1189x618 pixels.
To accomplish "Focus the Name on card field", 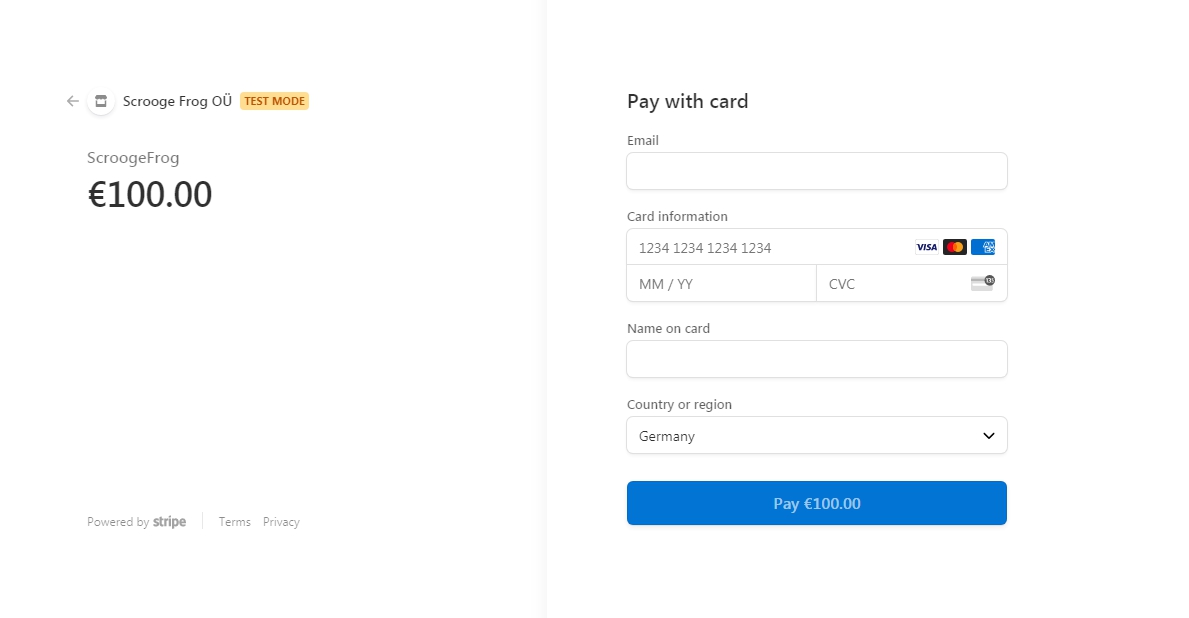I will coord(816,359).
